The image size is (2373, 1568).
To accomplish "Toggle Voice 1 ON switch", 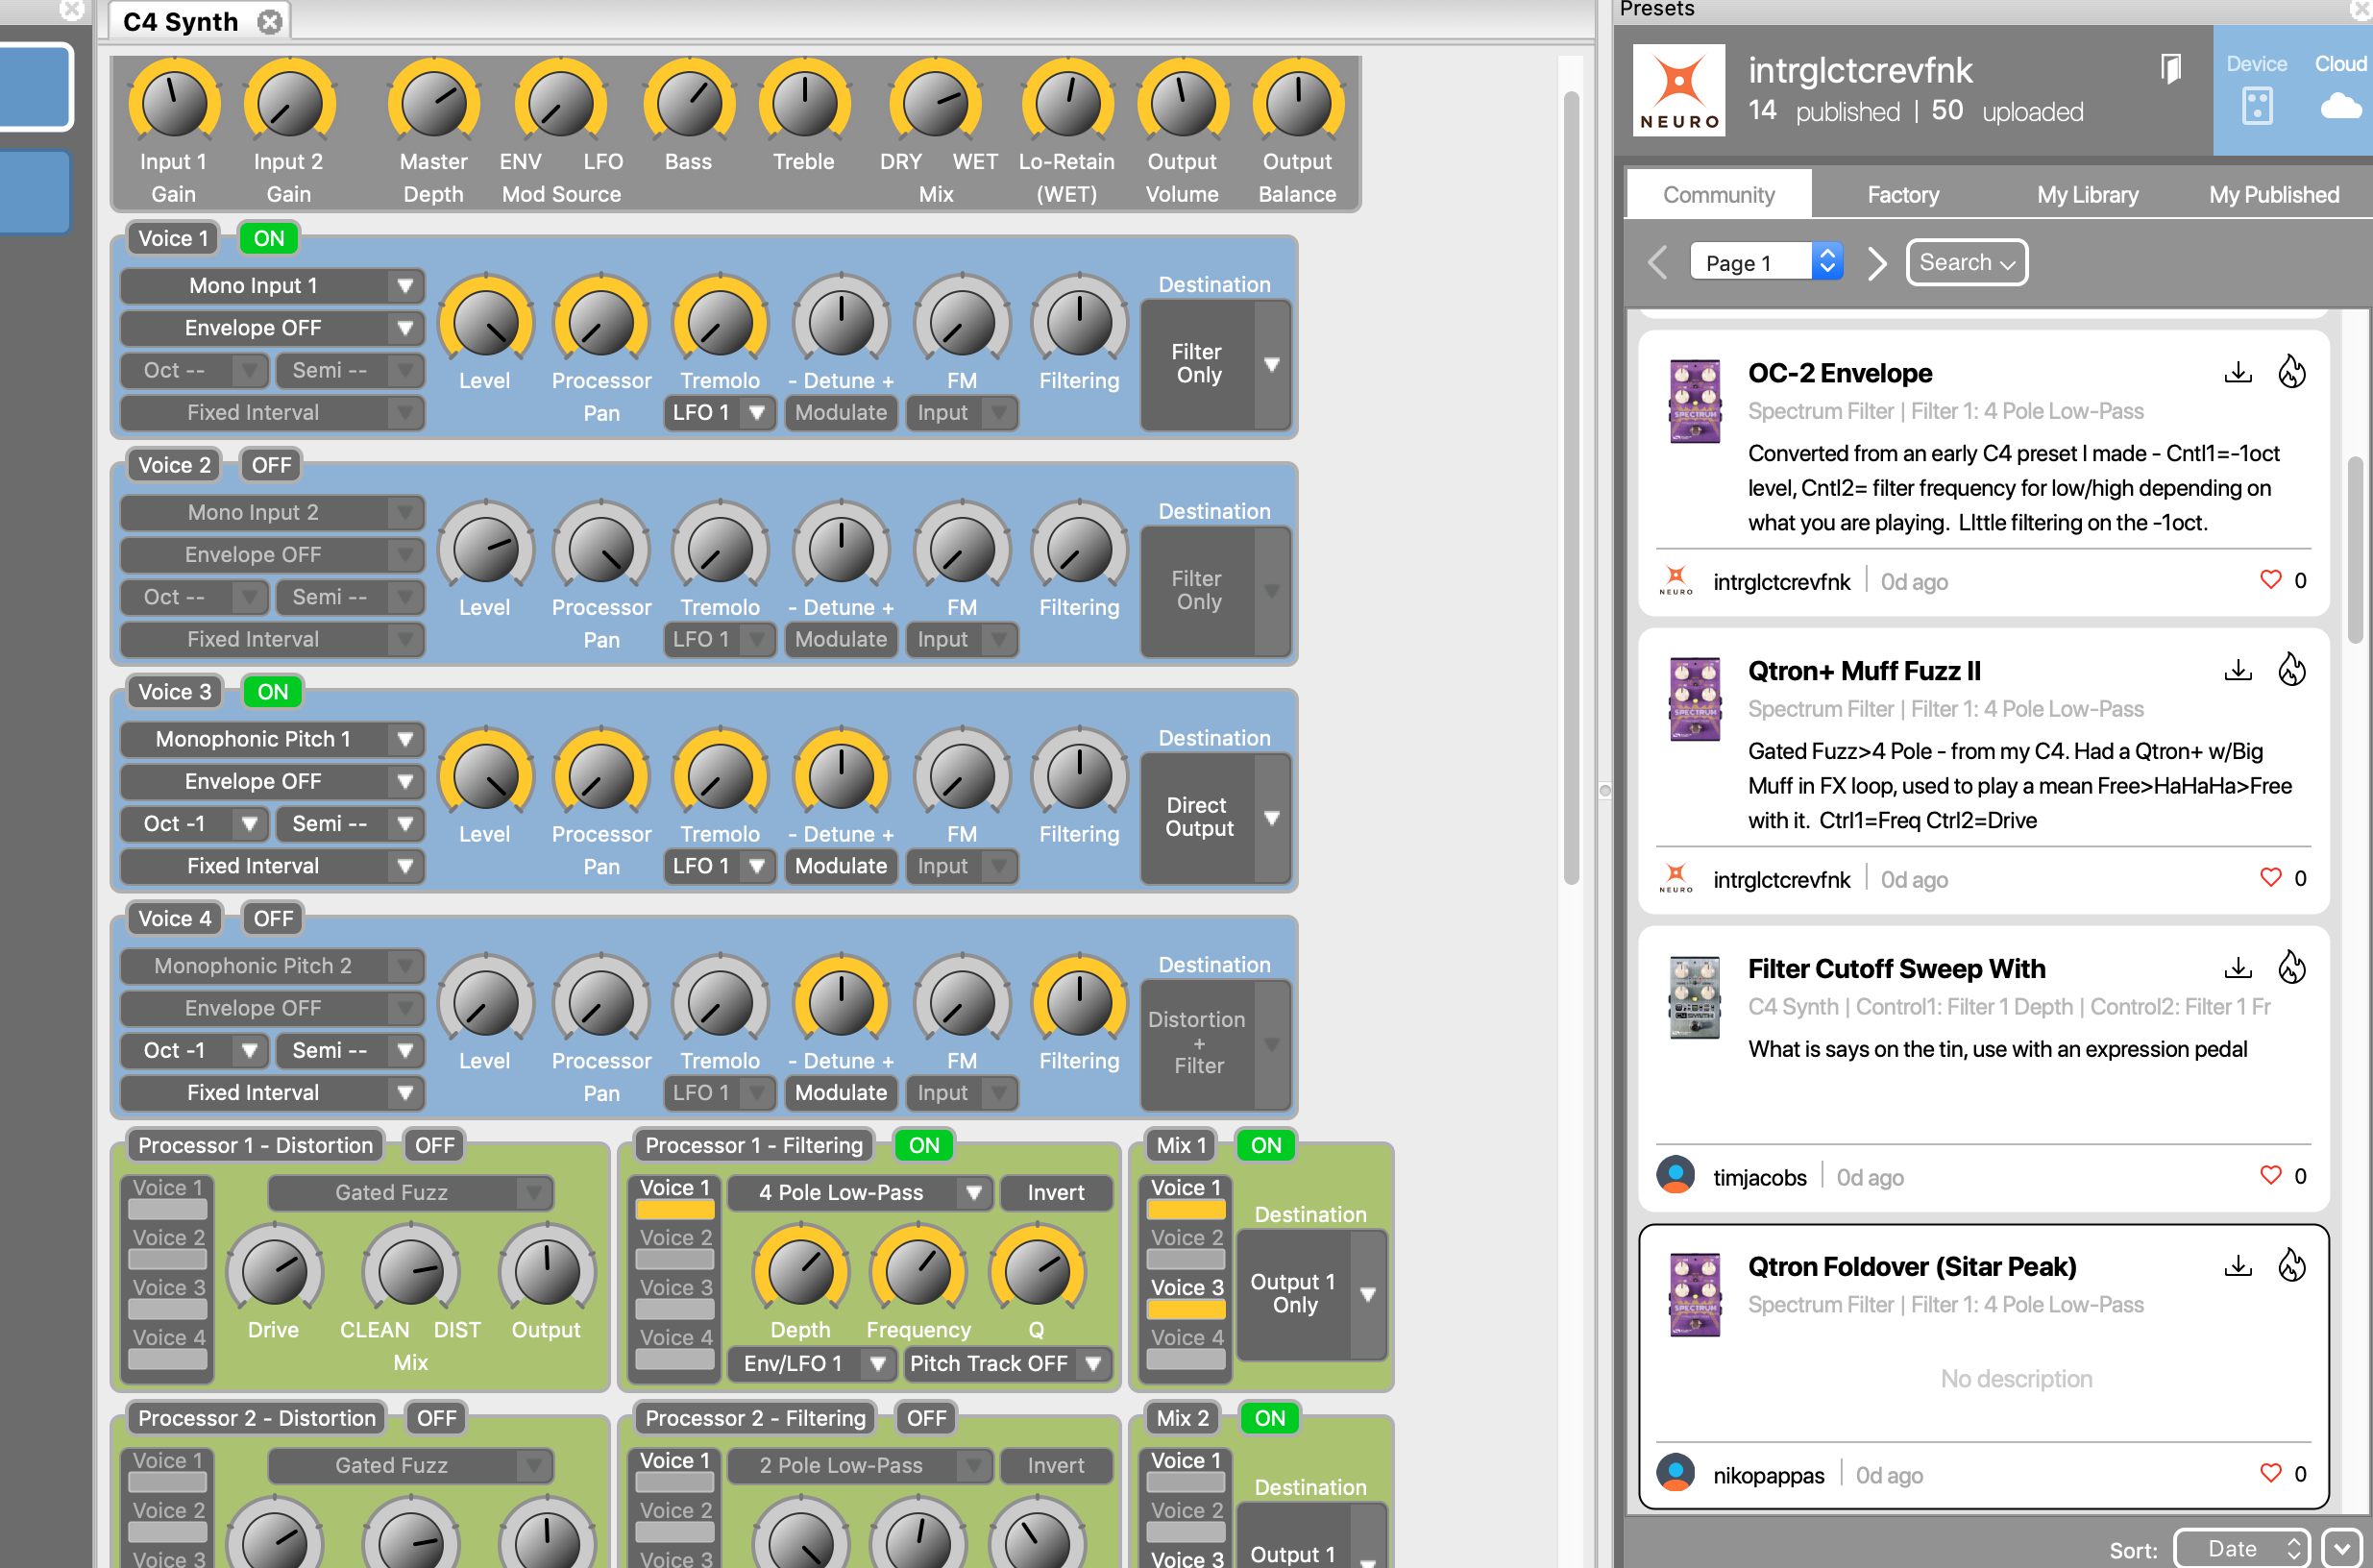I will [269, 239].
